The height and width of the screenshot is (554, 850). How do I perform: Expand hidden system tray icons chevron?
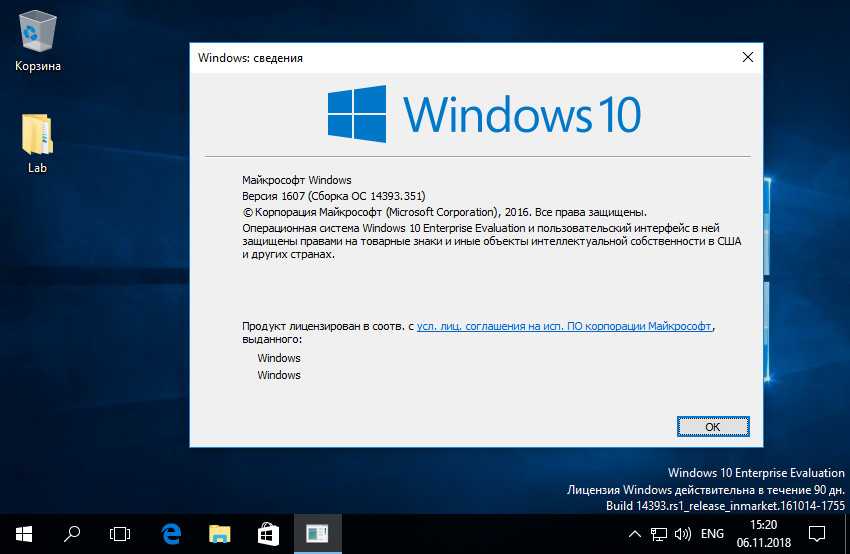[633, 534]
